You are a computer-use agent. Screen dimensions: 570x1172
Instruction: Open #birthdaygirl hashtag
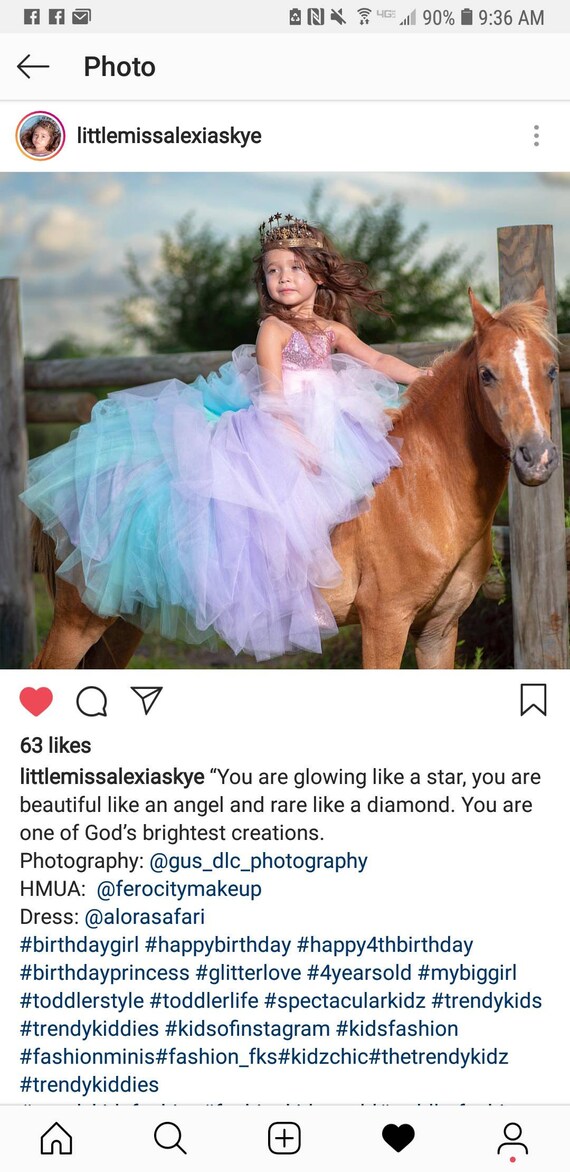[x=79, y=945]
